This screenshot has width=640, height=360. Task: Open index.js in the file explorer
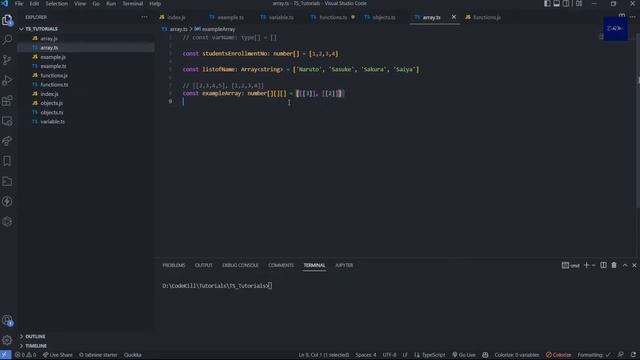[49, 94]
